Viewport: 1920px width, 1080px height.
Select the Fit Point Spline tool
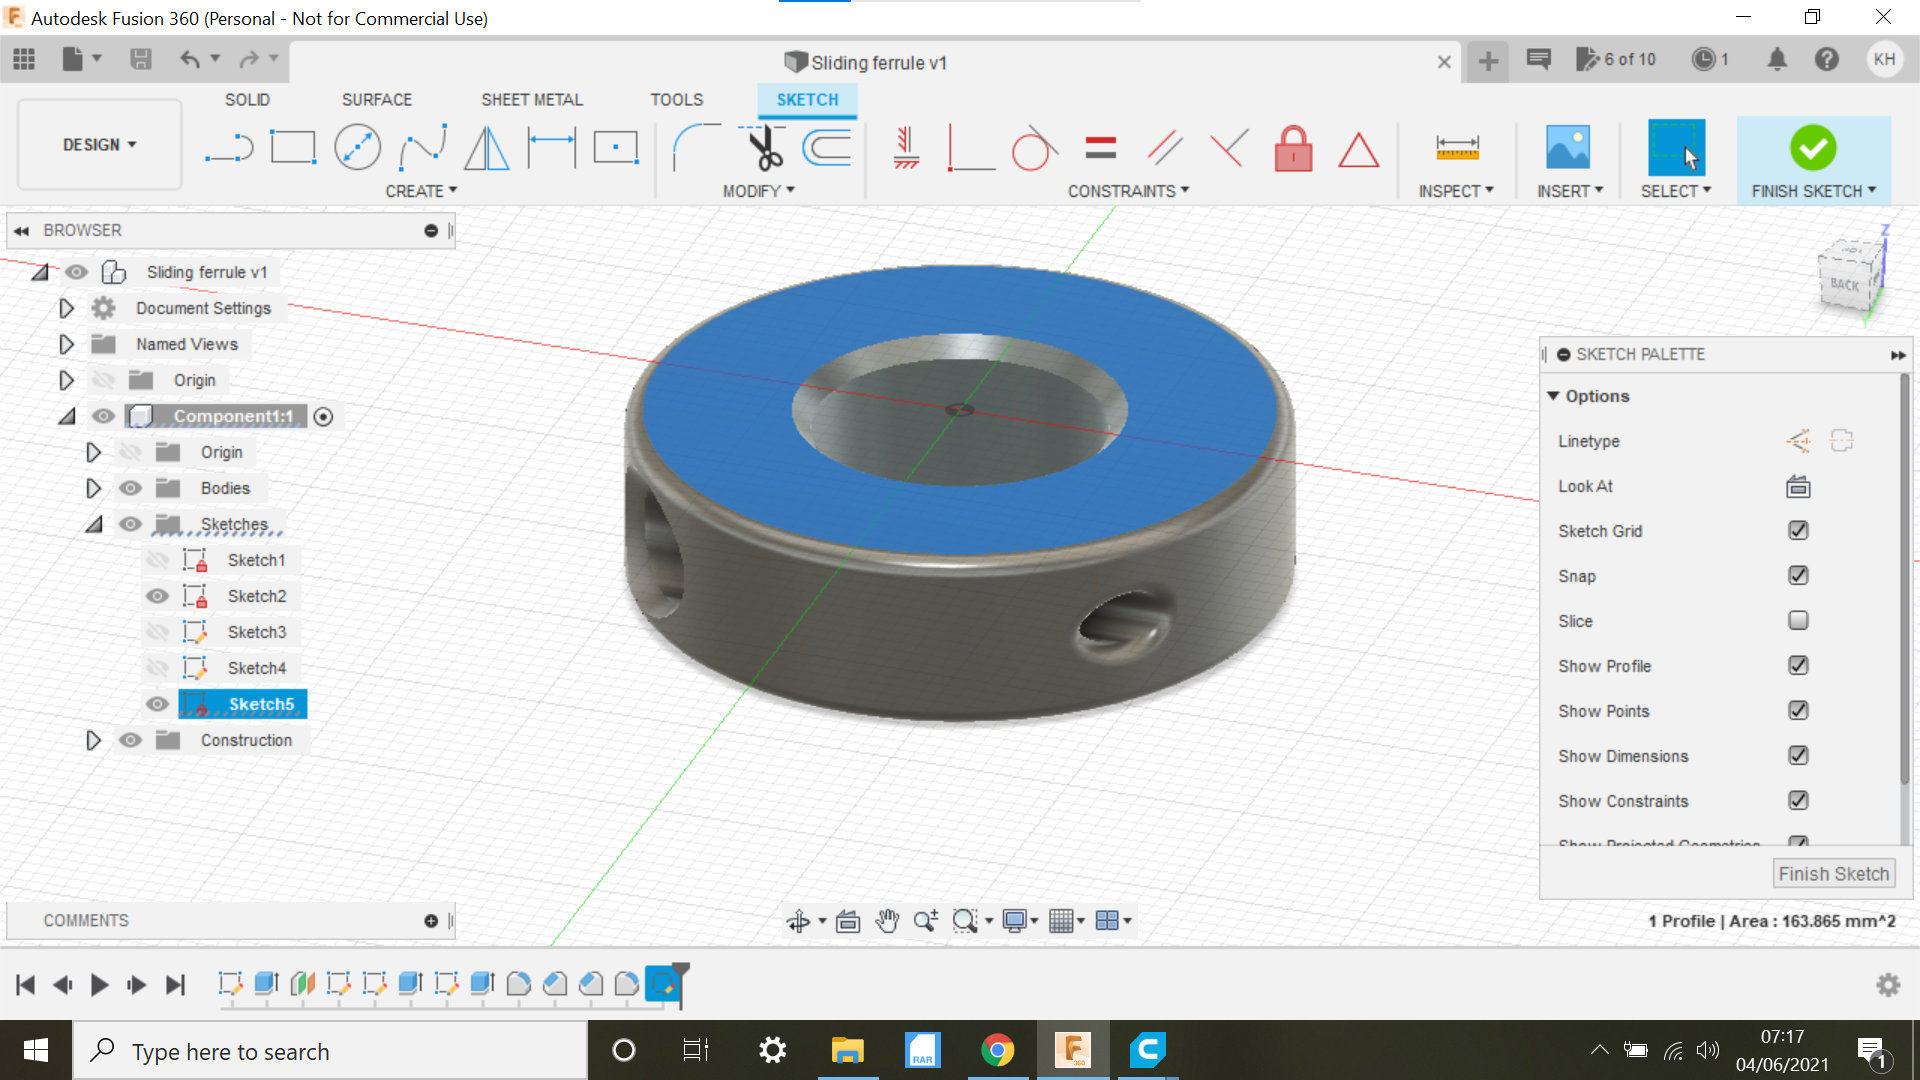click(422, 146)
